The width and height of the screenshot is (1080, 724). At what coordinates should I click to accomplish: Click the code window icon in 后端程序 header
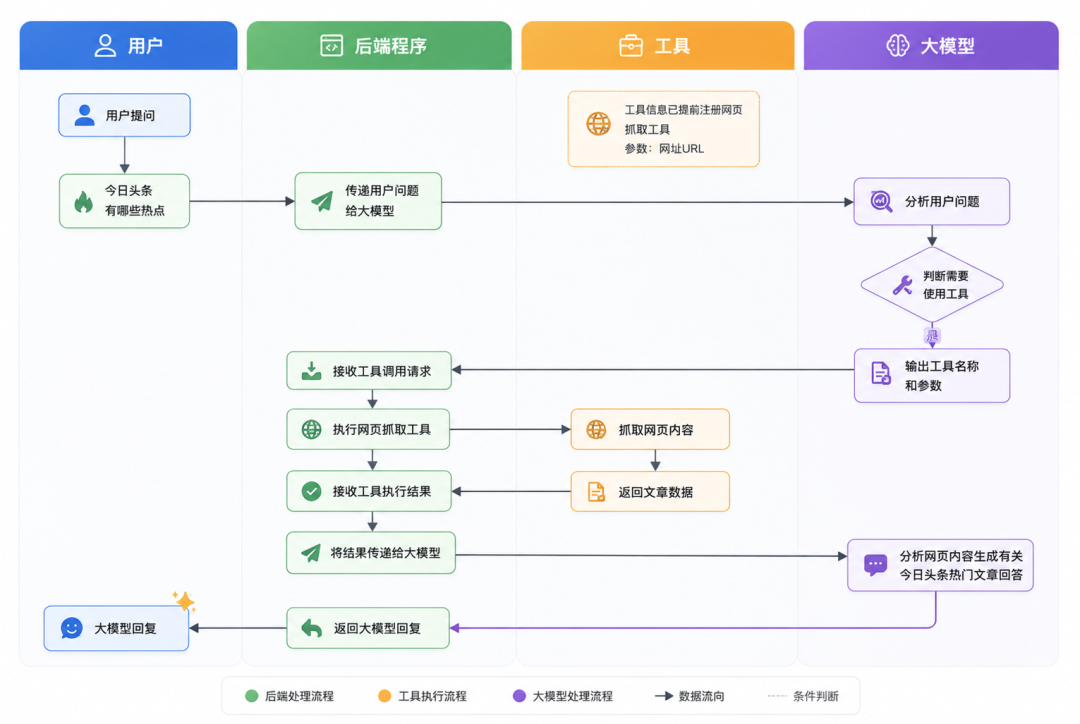(x=331, y=45)
